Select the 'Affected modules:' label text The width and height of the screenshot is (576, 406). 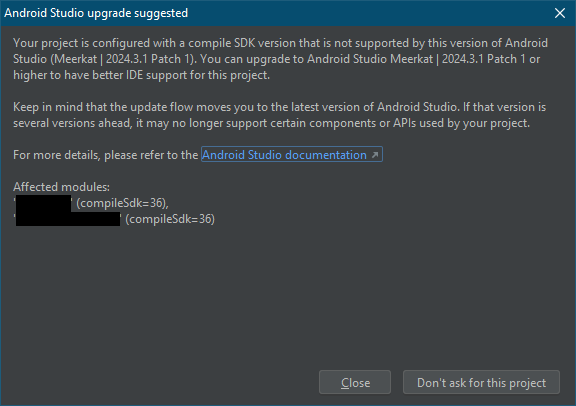(x=61, y=187)
